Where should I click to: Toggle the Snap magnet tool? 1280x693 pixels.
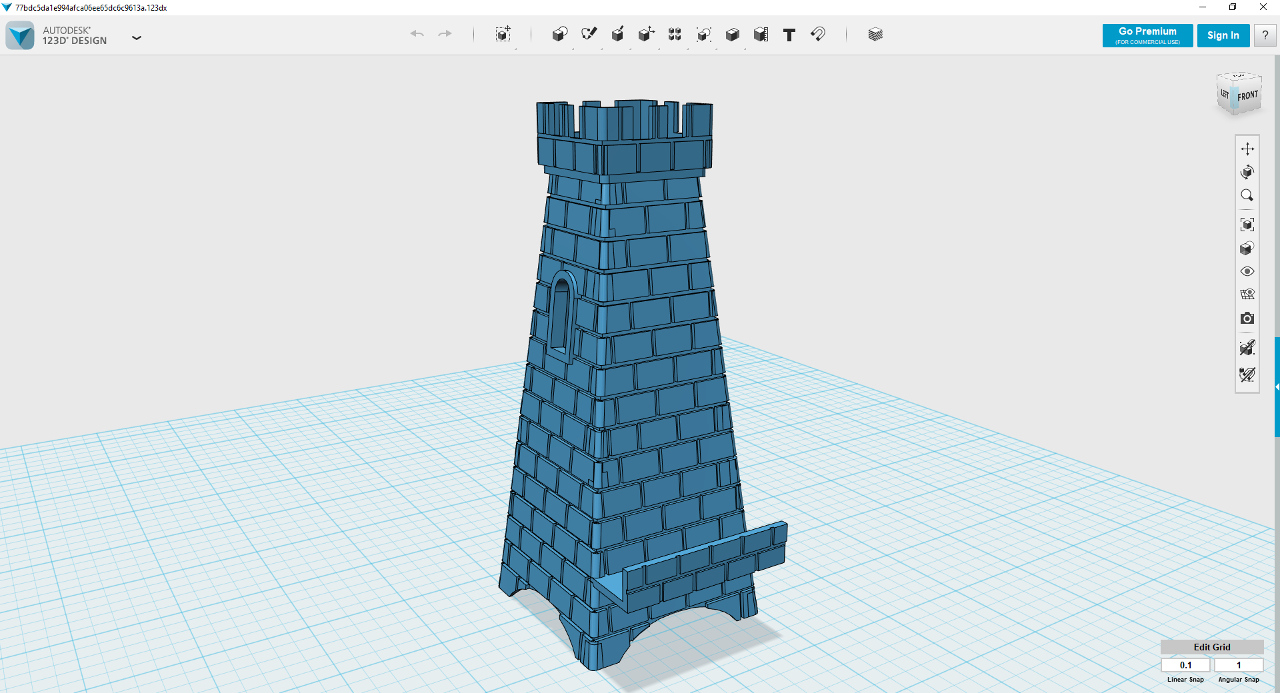tap(818, 34)
